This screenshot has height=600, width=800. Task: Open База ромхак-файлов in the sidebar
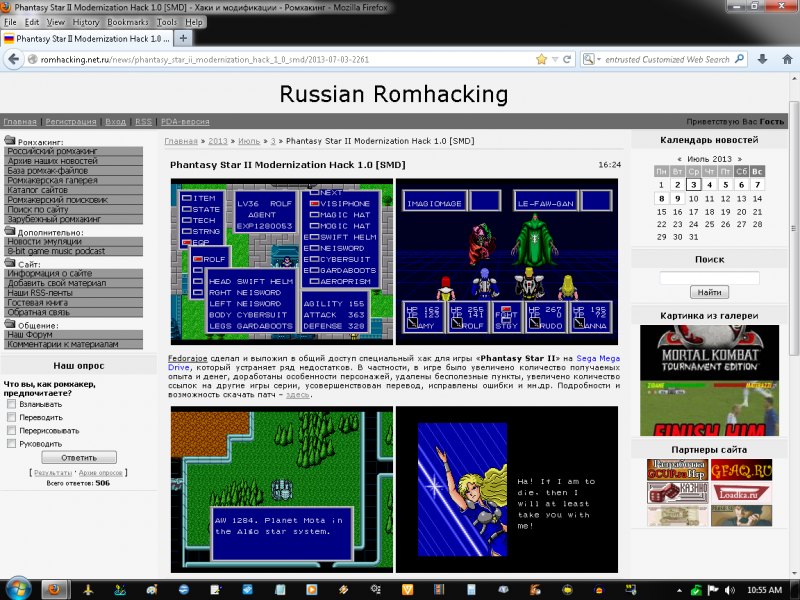tap(73, 170)
